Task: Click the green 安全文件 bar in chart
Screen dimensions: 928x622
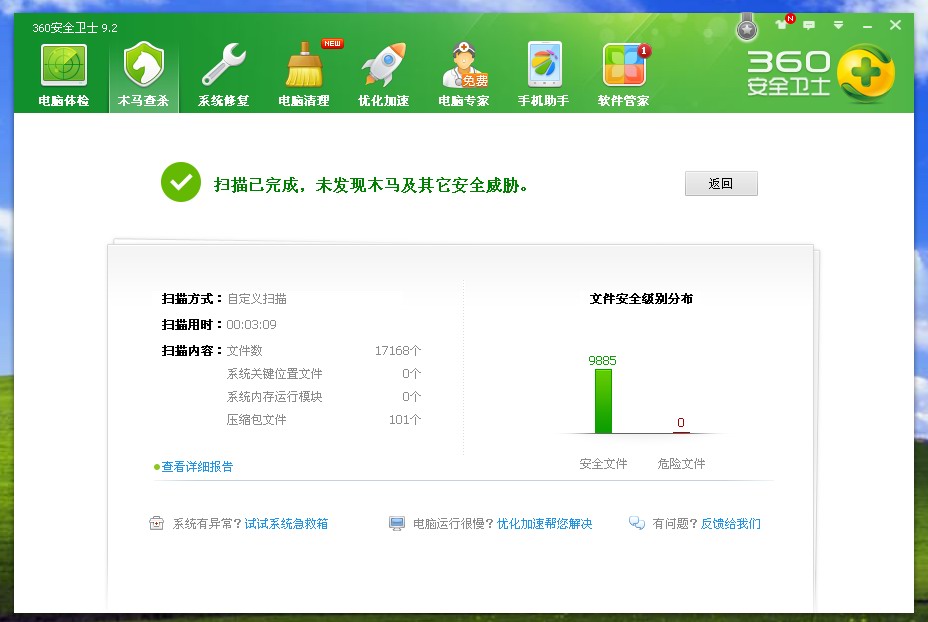Action: click(603, 401)
